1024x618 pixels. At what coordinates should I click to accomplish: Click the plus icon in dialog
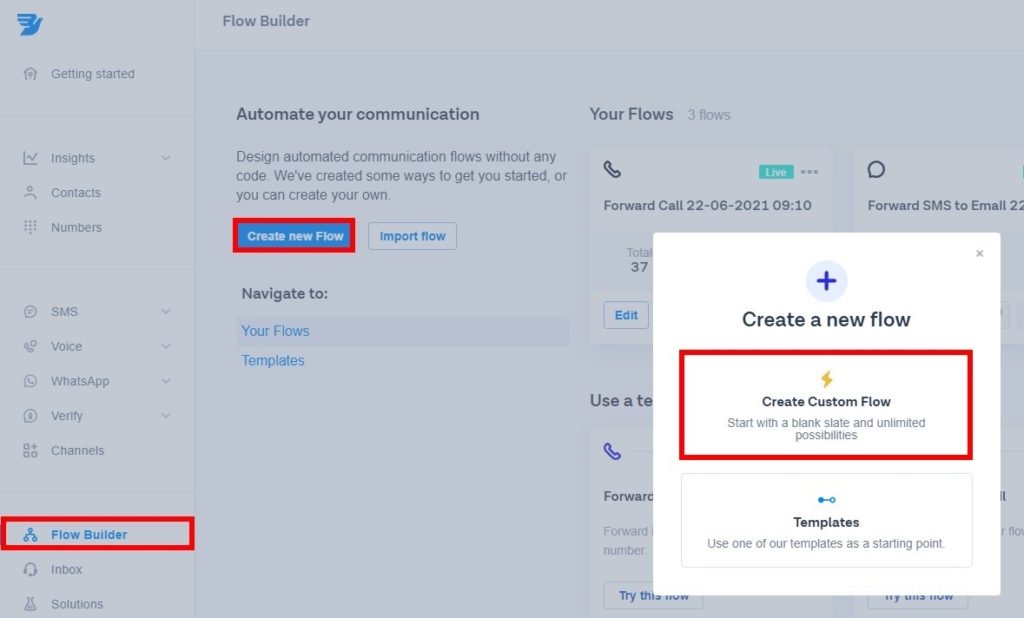tap(826, 281)
